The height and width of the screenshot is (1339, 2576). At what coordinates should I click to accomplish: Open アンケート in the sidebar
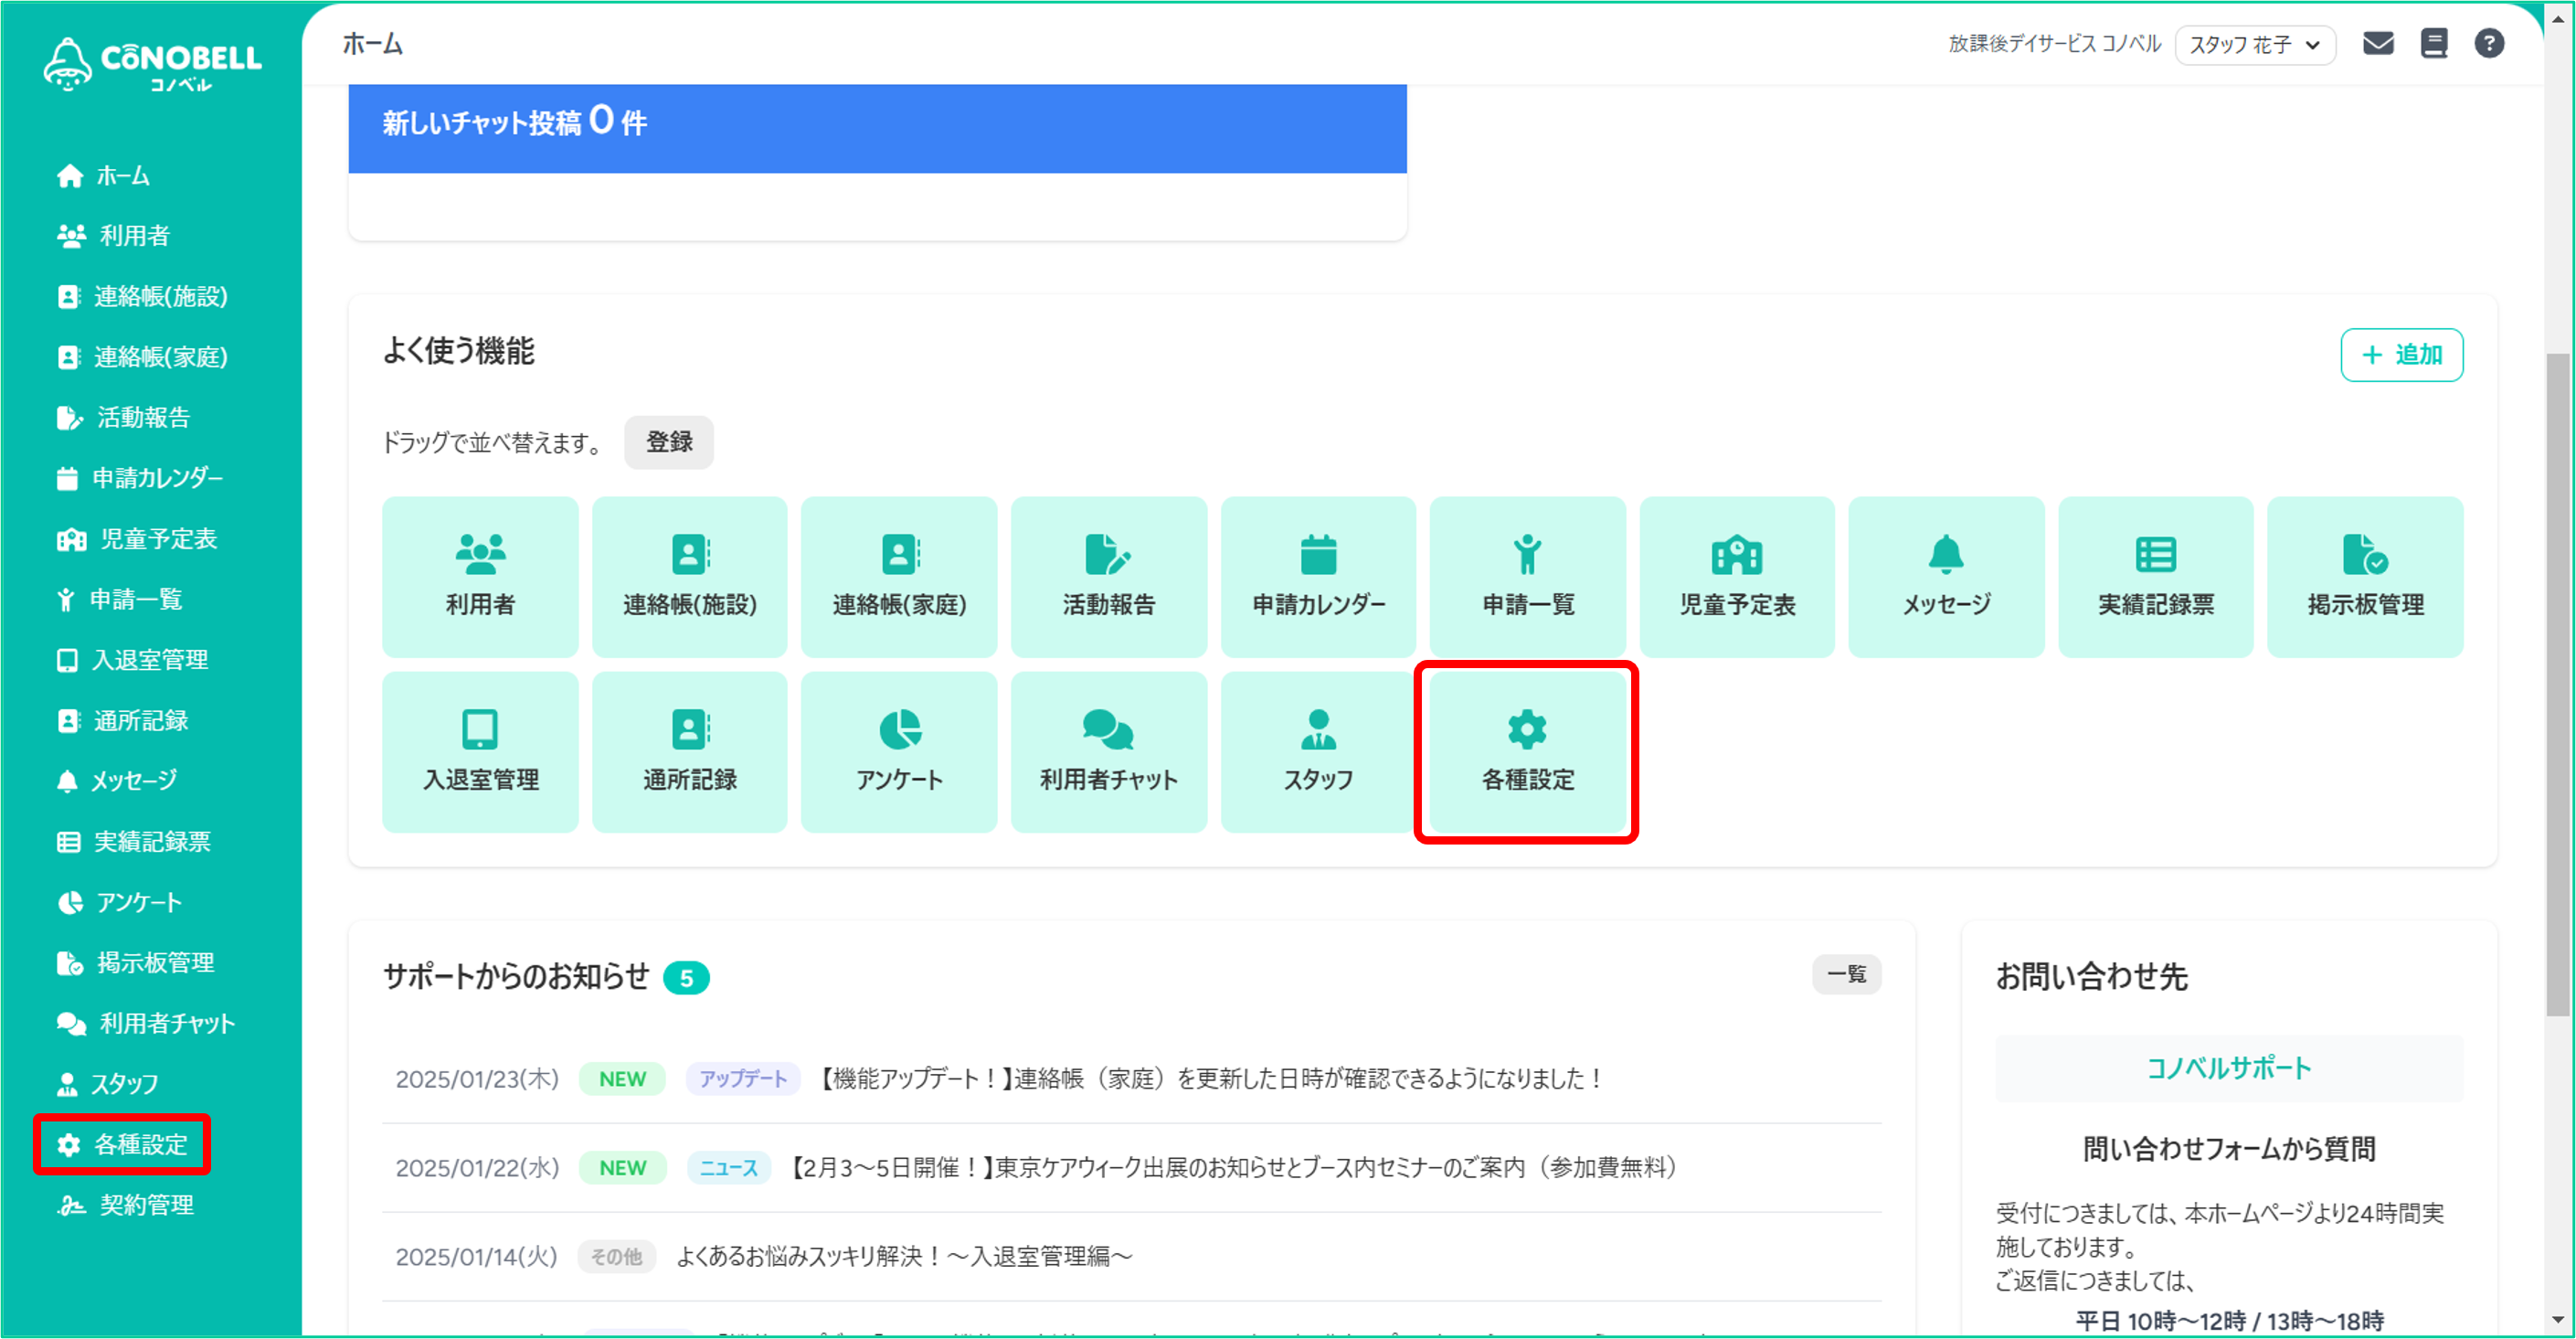[120, 903]
